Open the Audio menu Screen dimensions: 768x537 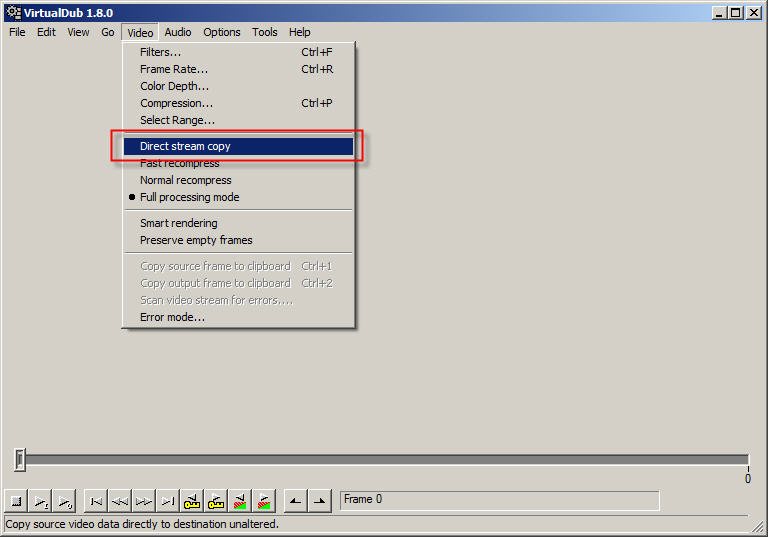(x=178, y=32)
